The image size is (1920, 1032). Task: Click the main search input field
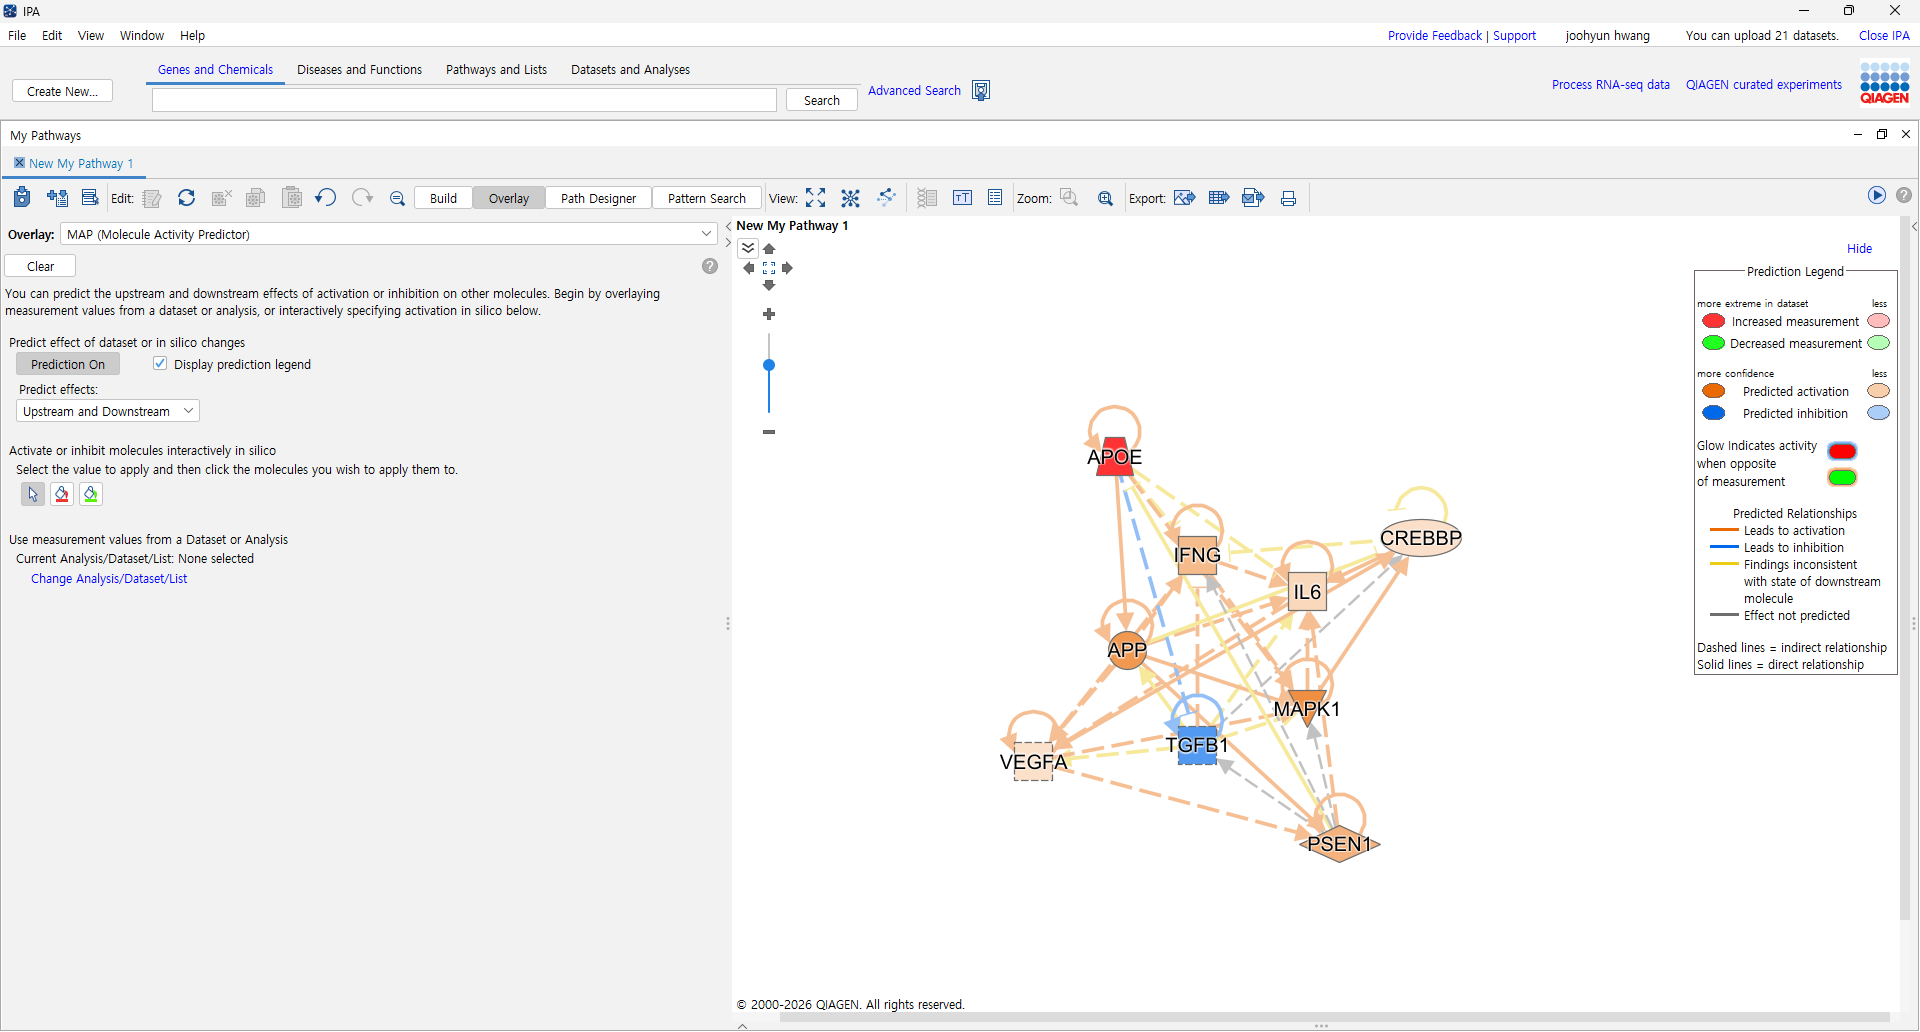[x=464, y=100]
